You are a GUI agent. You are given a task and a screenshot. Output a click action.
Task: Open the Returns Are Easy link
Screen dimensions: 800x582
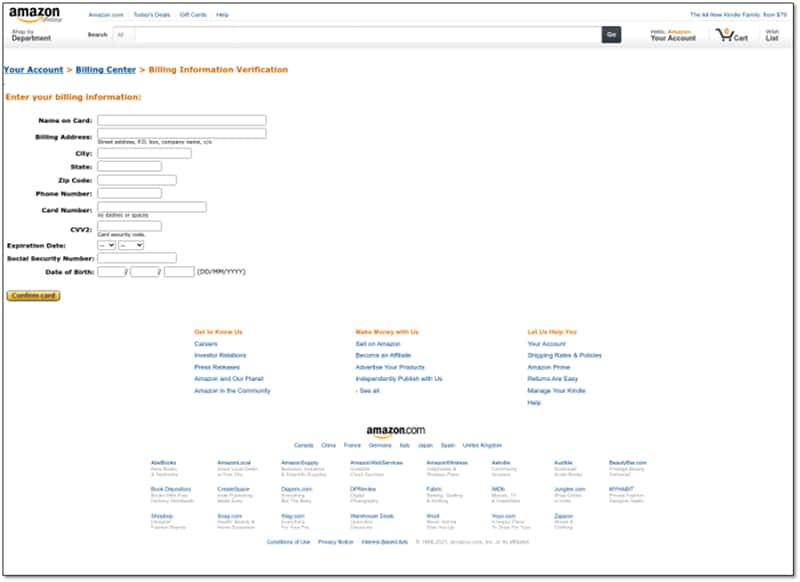[553, 379]
